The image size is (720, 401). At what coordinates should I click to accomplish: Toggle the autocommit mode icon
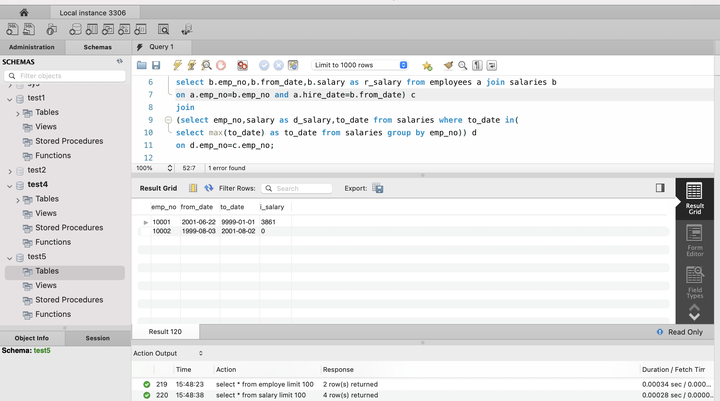tap(292, 65)
